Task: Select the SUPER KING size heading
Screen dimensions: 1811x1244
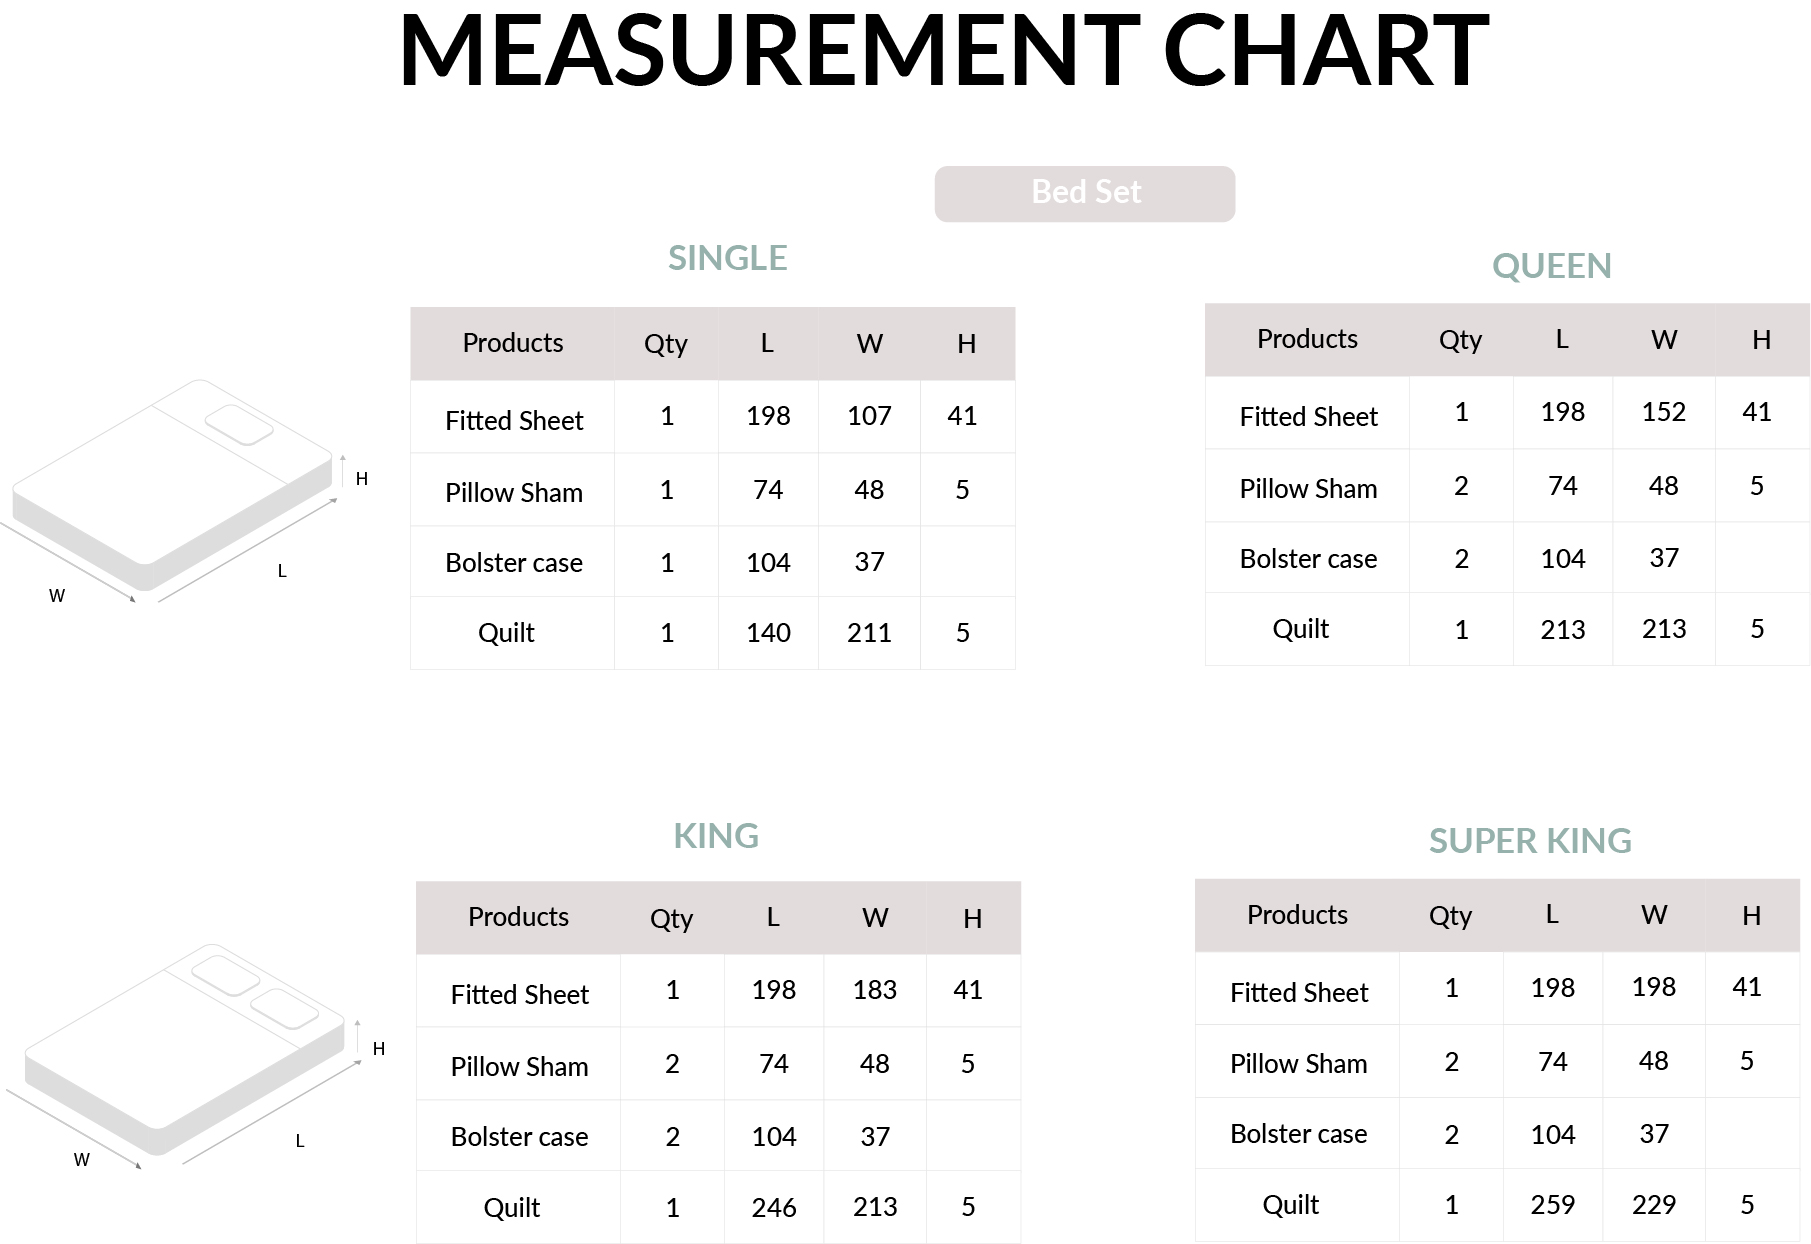Action: point(1530,841)
